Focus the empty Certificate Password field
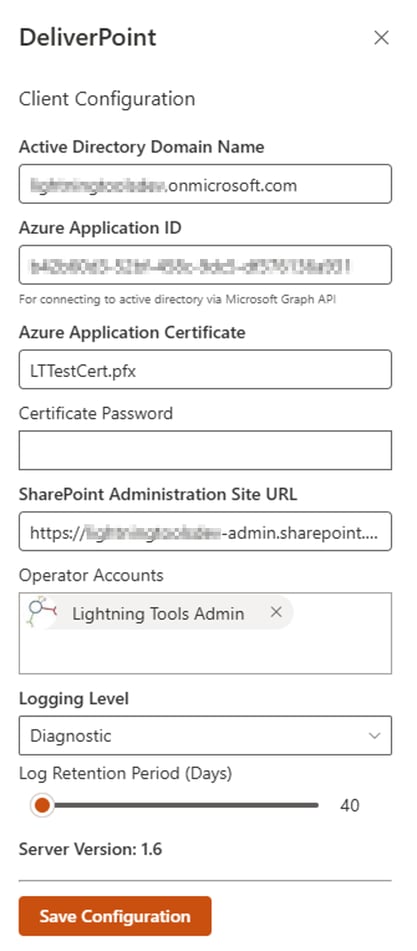The height and width of the screenshot is (951, 417). pos(205,450)
